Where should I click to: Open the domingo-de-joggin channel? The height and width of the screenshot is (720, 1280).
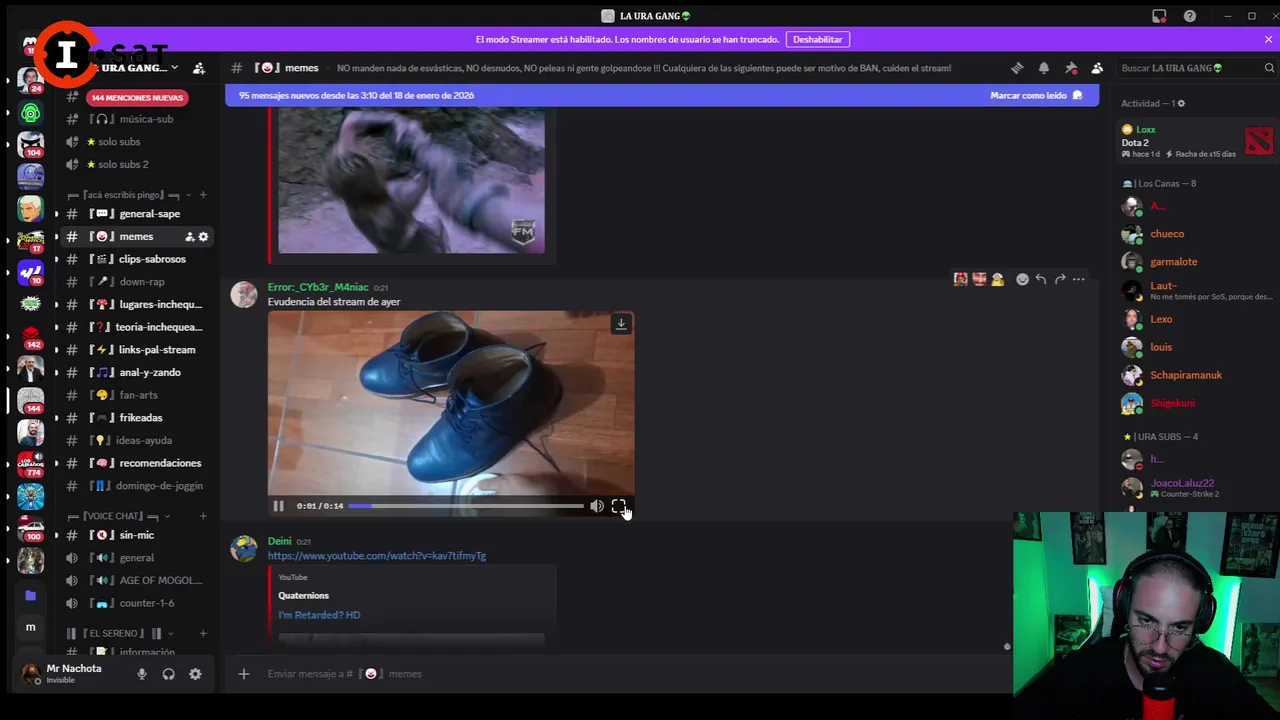click(136, 486)
